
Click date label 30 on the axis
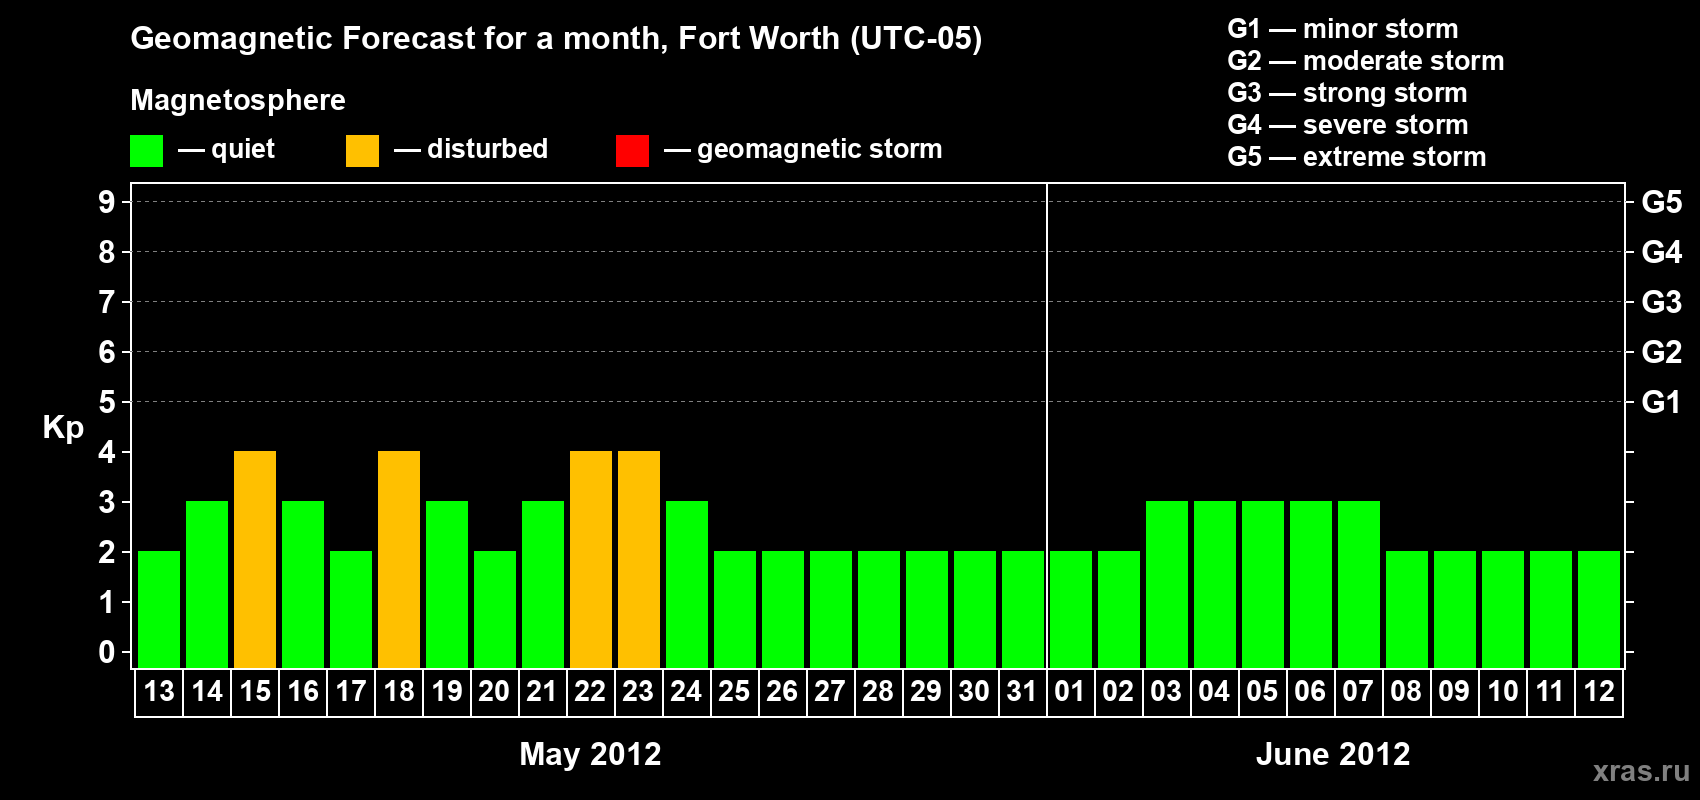pos(975,692)
